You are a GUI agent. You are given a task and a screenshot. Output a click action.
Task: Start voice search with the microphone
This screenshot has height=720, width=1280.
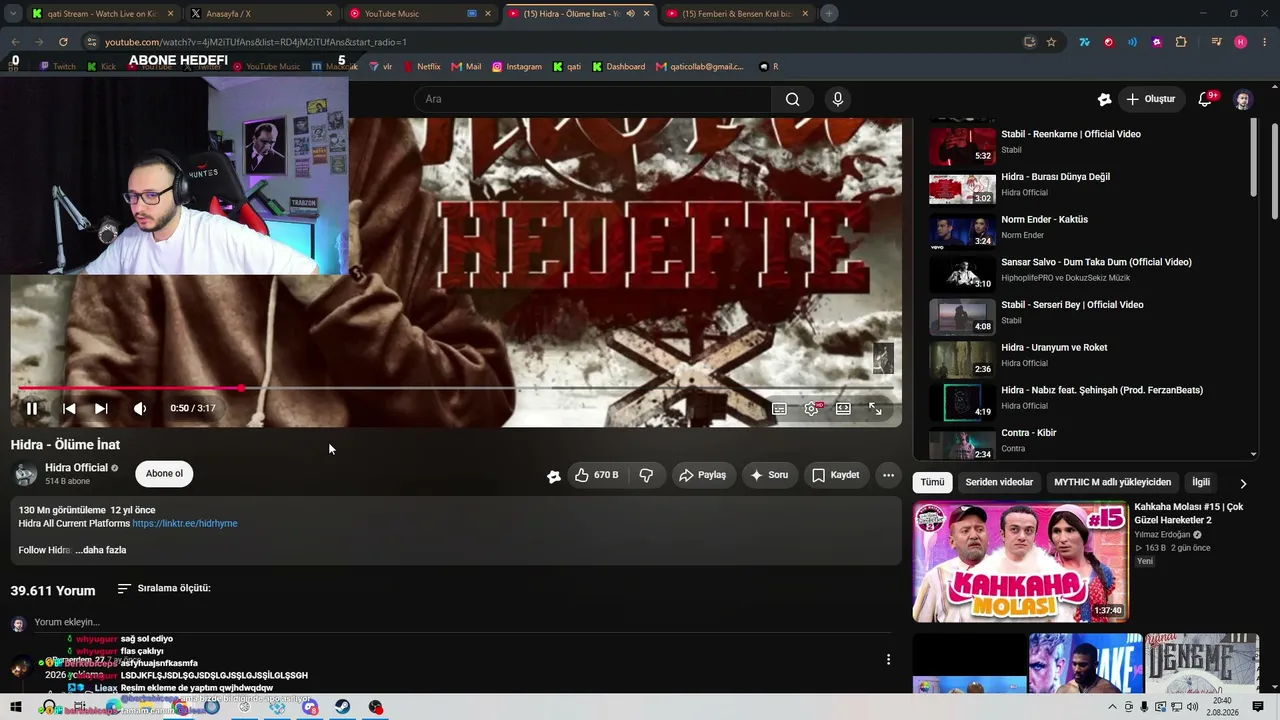pos(838,99)
